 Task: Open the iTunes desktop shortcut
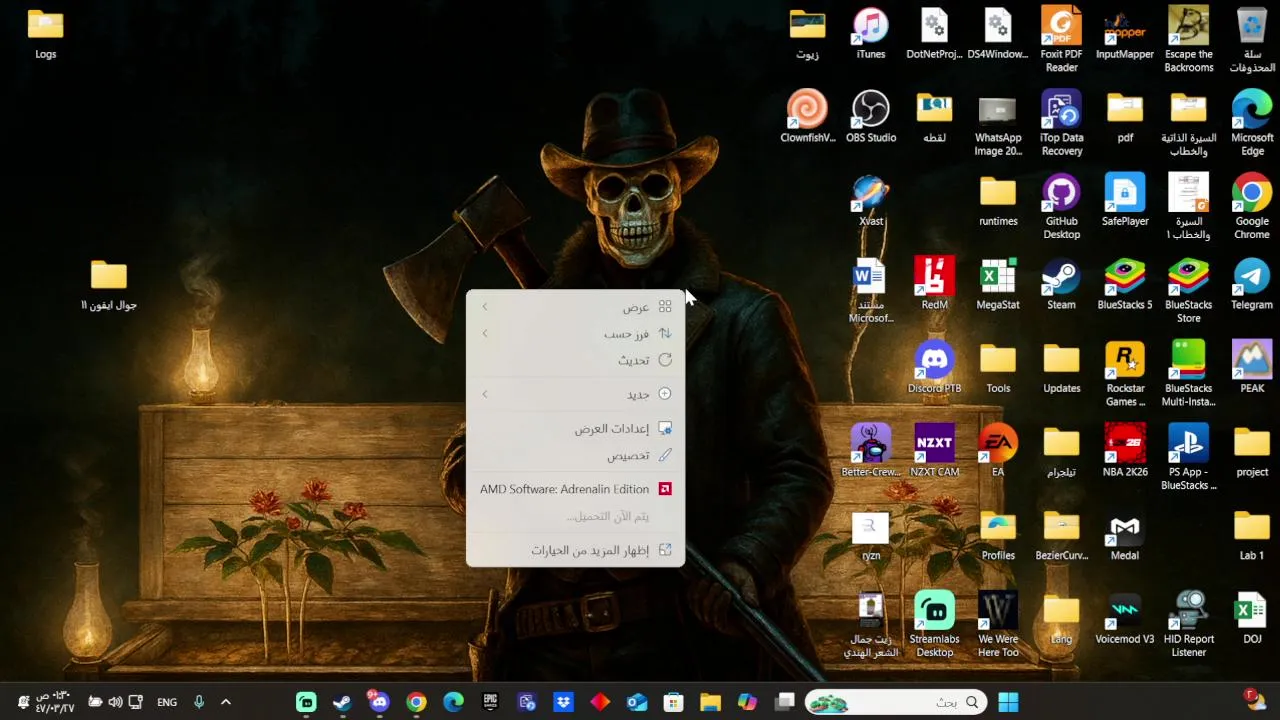coord(871,33)
